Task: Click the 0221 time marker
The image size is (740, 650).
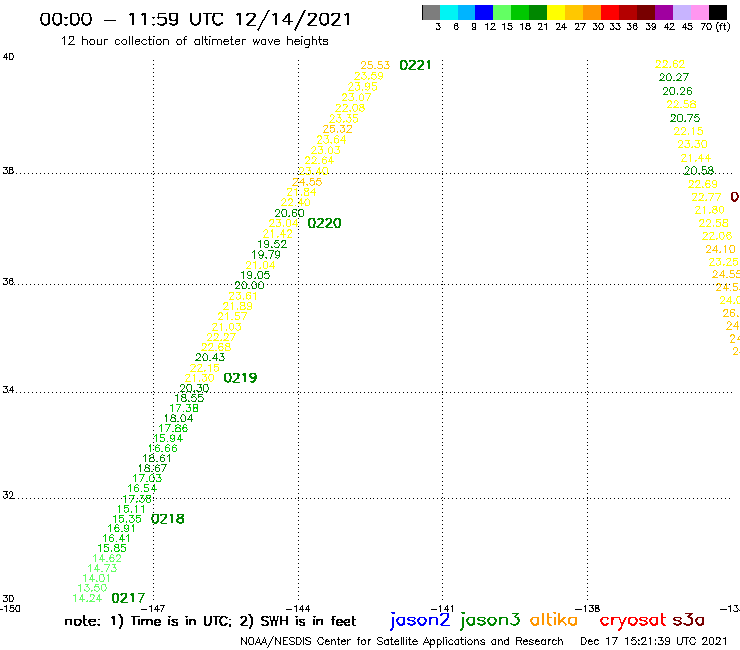Action: coord(415,65)
